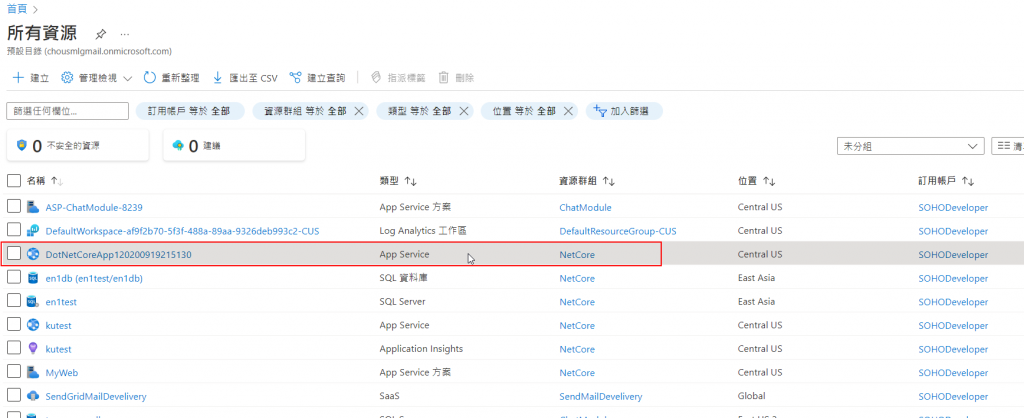
Task: Open SendMailDevelivery resource group link
Action: click(601, 396)
